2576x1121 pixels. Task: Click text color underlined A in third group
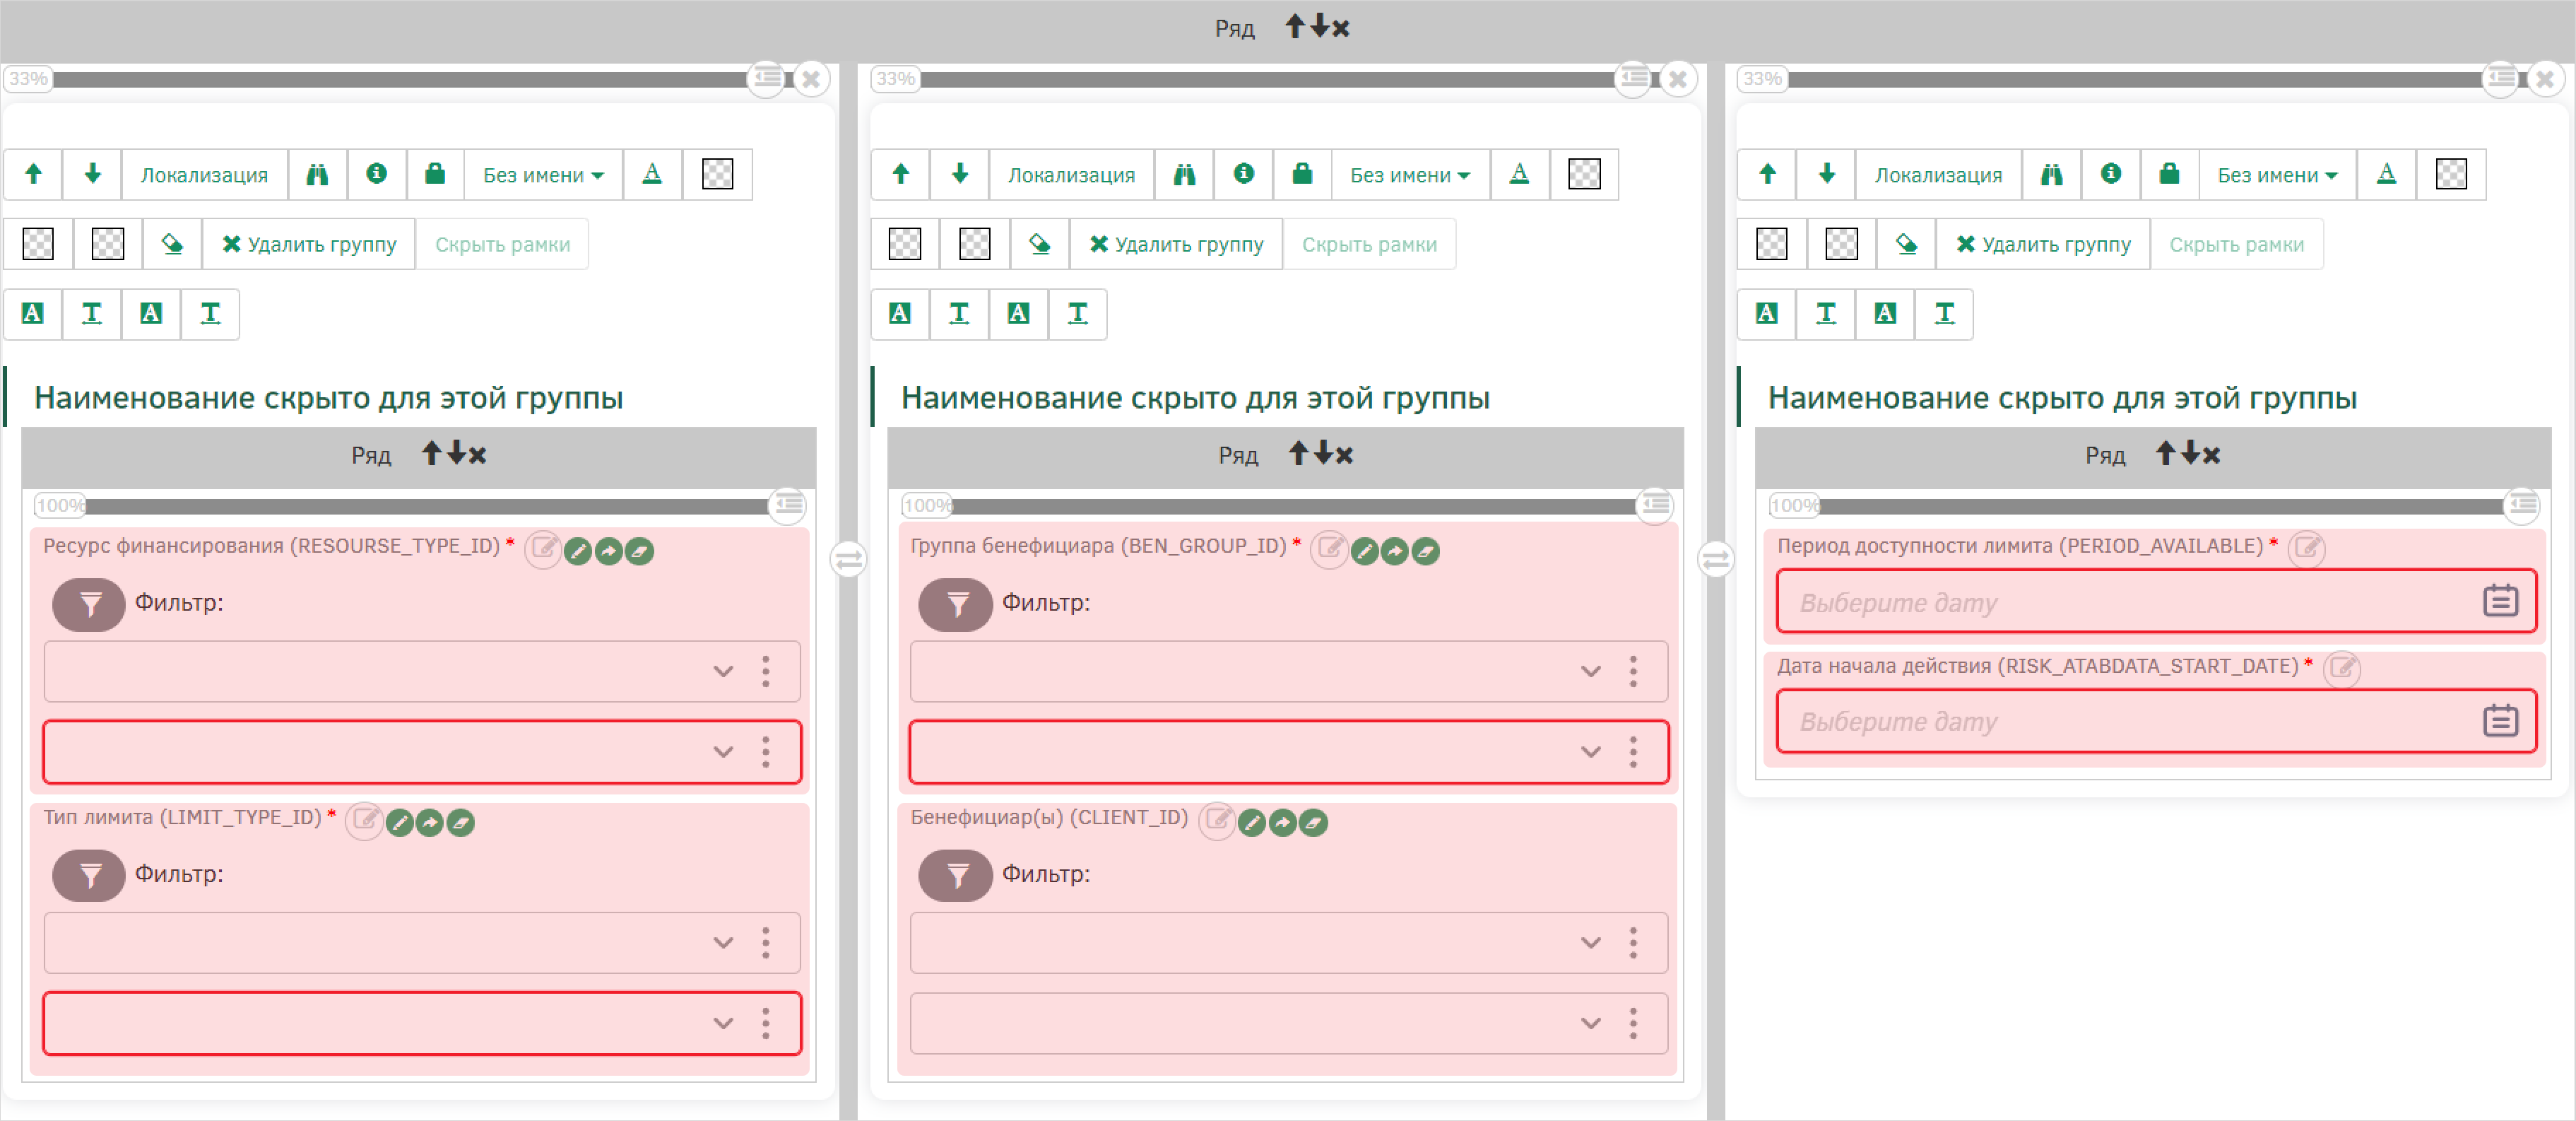[x=2386, y=174]
